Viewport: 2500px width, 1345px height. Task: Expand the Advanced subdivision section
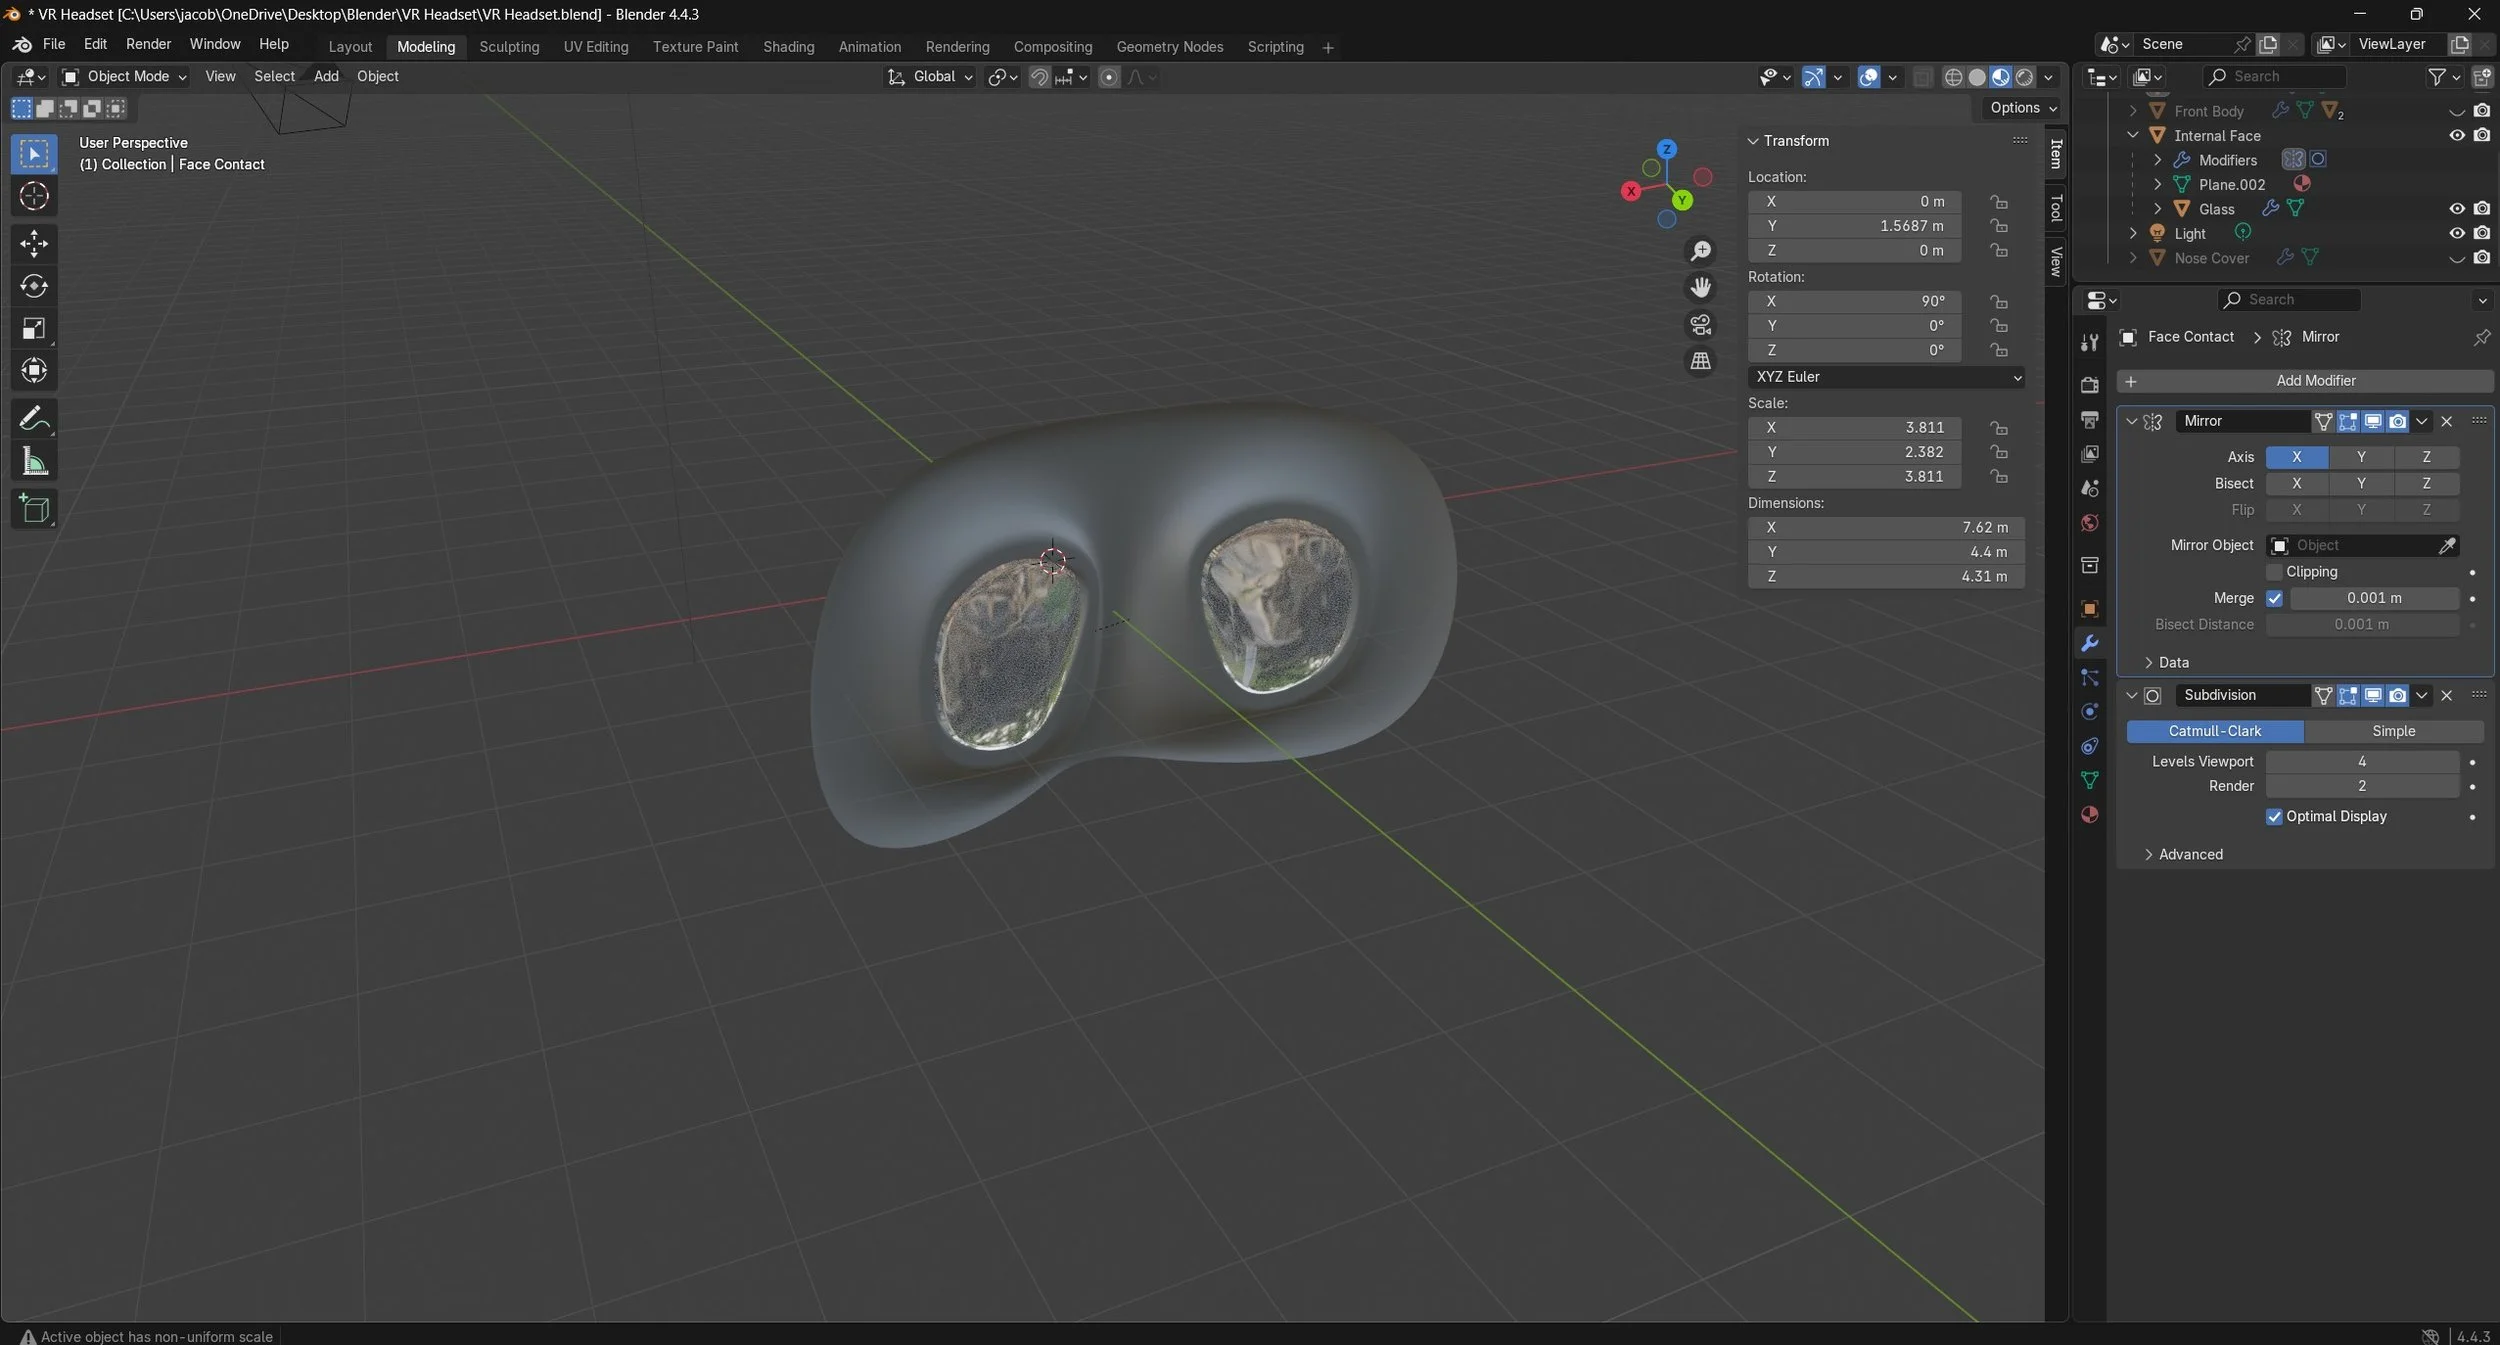(x=2189, y=855)
